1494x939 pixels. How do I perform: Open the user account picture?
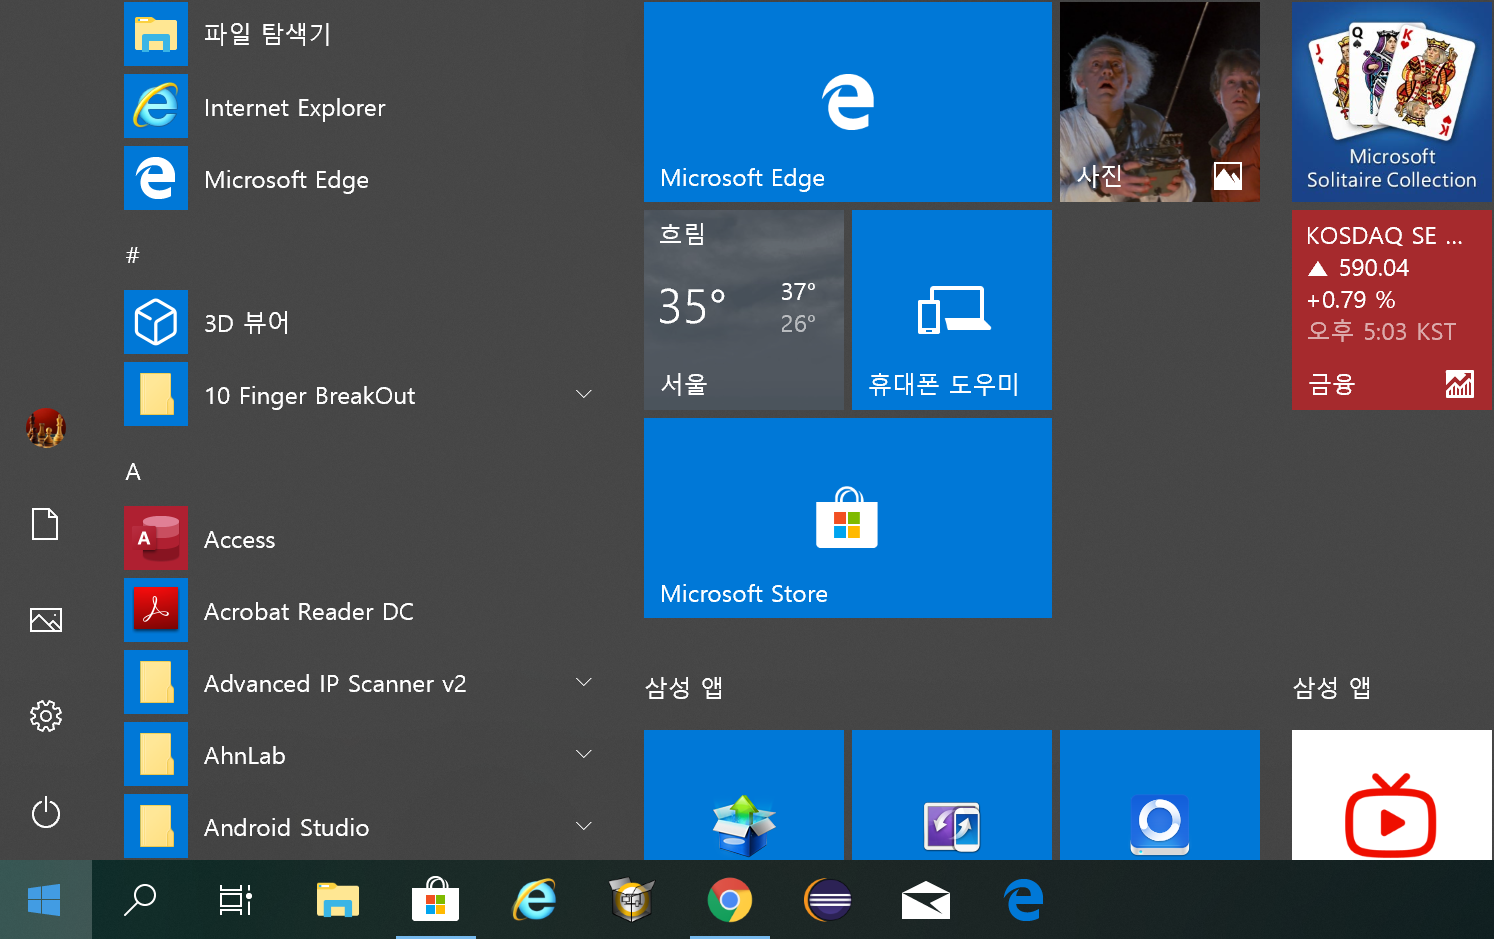point(46,428)
